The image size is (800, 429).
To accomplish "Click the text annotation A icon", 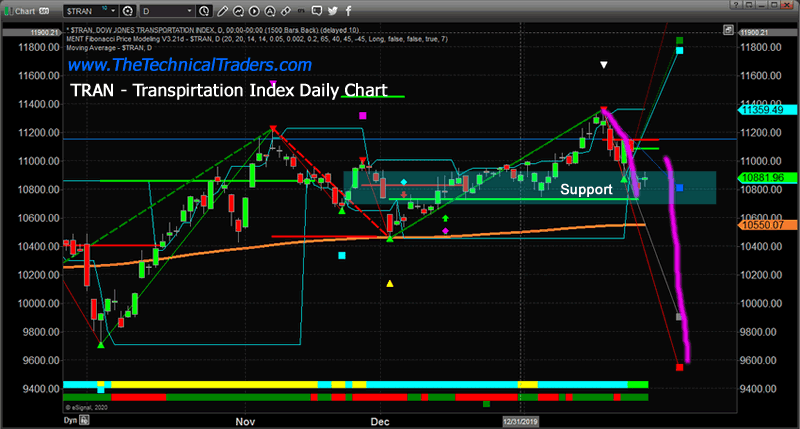I will point(270,10).
